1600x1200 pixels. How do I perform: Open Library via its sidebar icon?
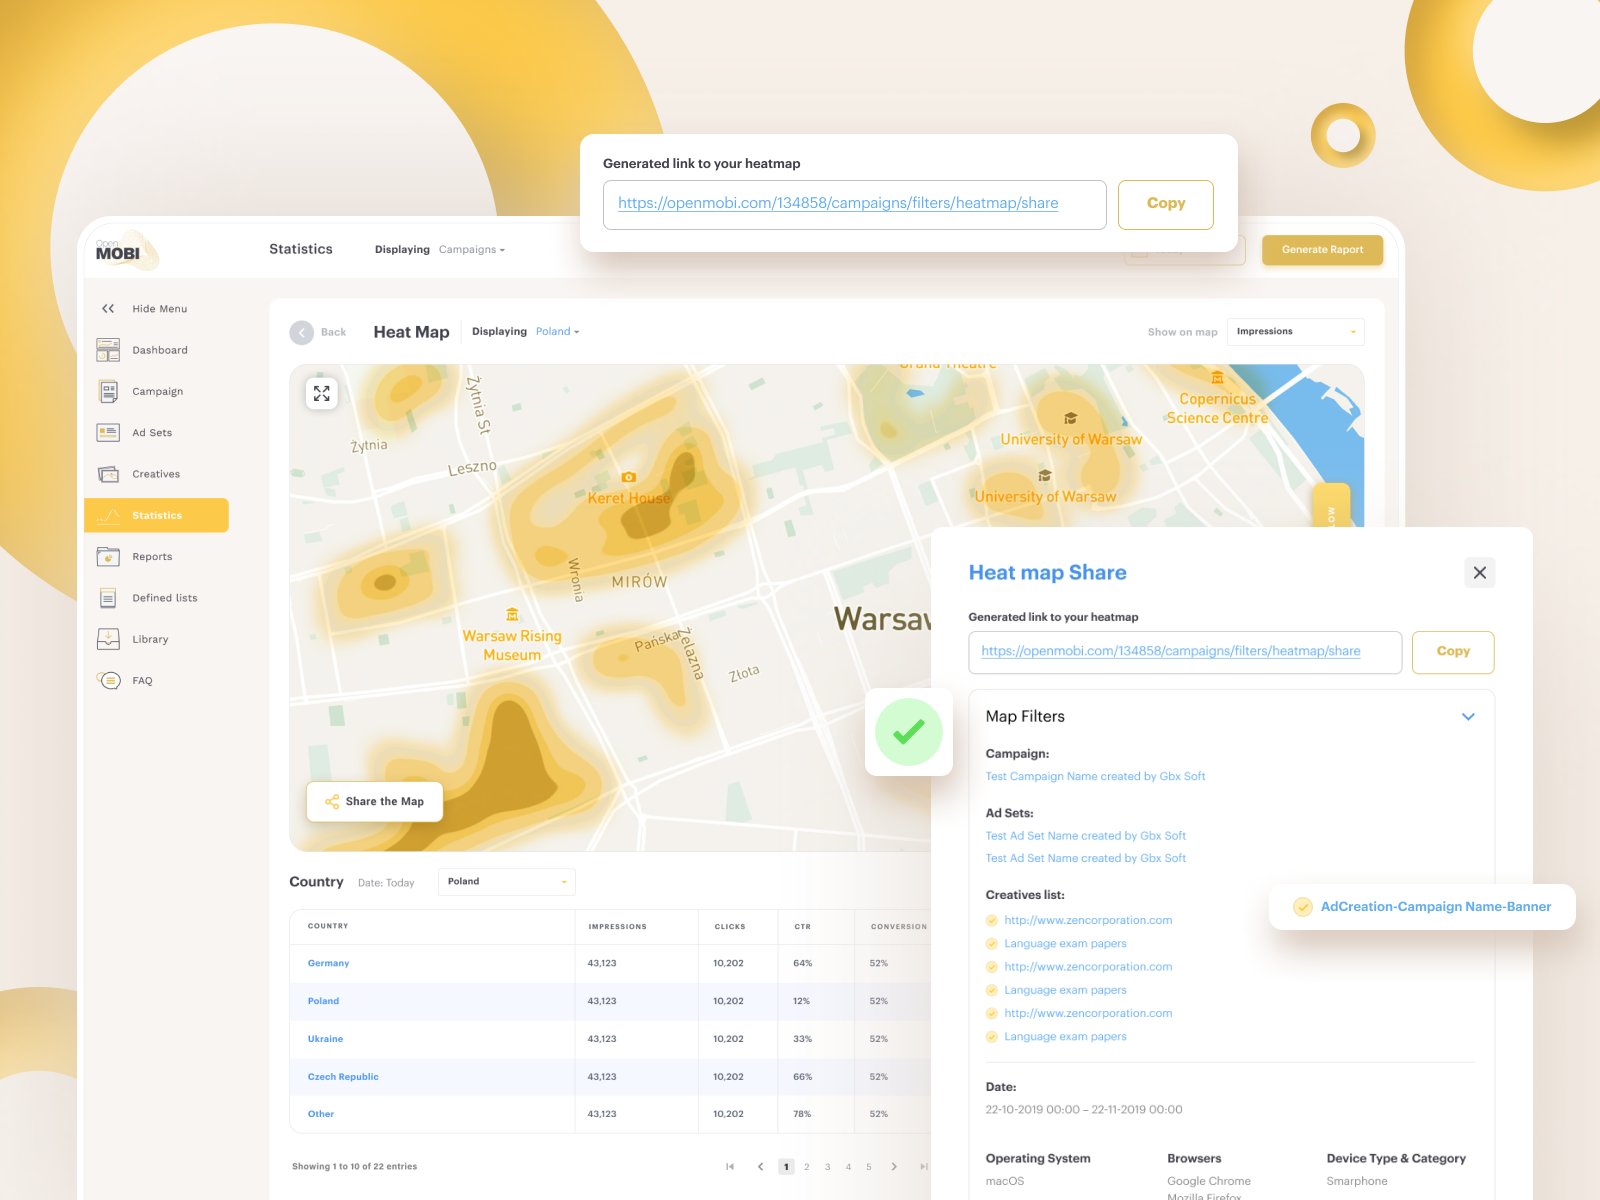click(108, 639)
